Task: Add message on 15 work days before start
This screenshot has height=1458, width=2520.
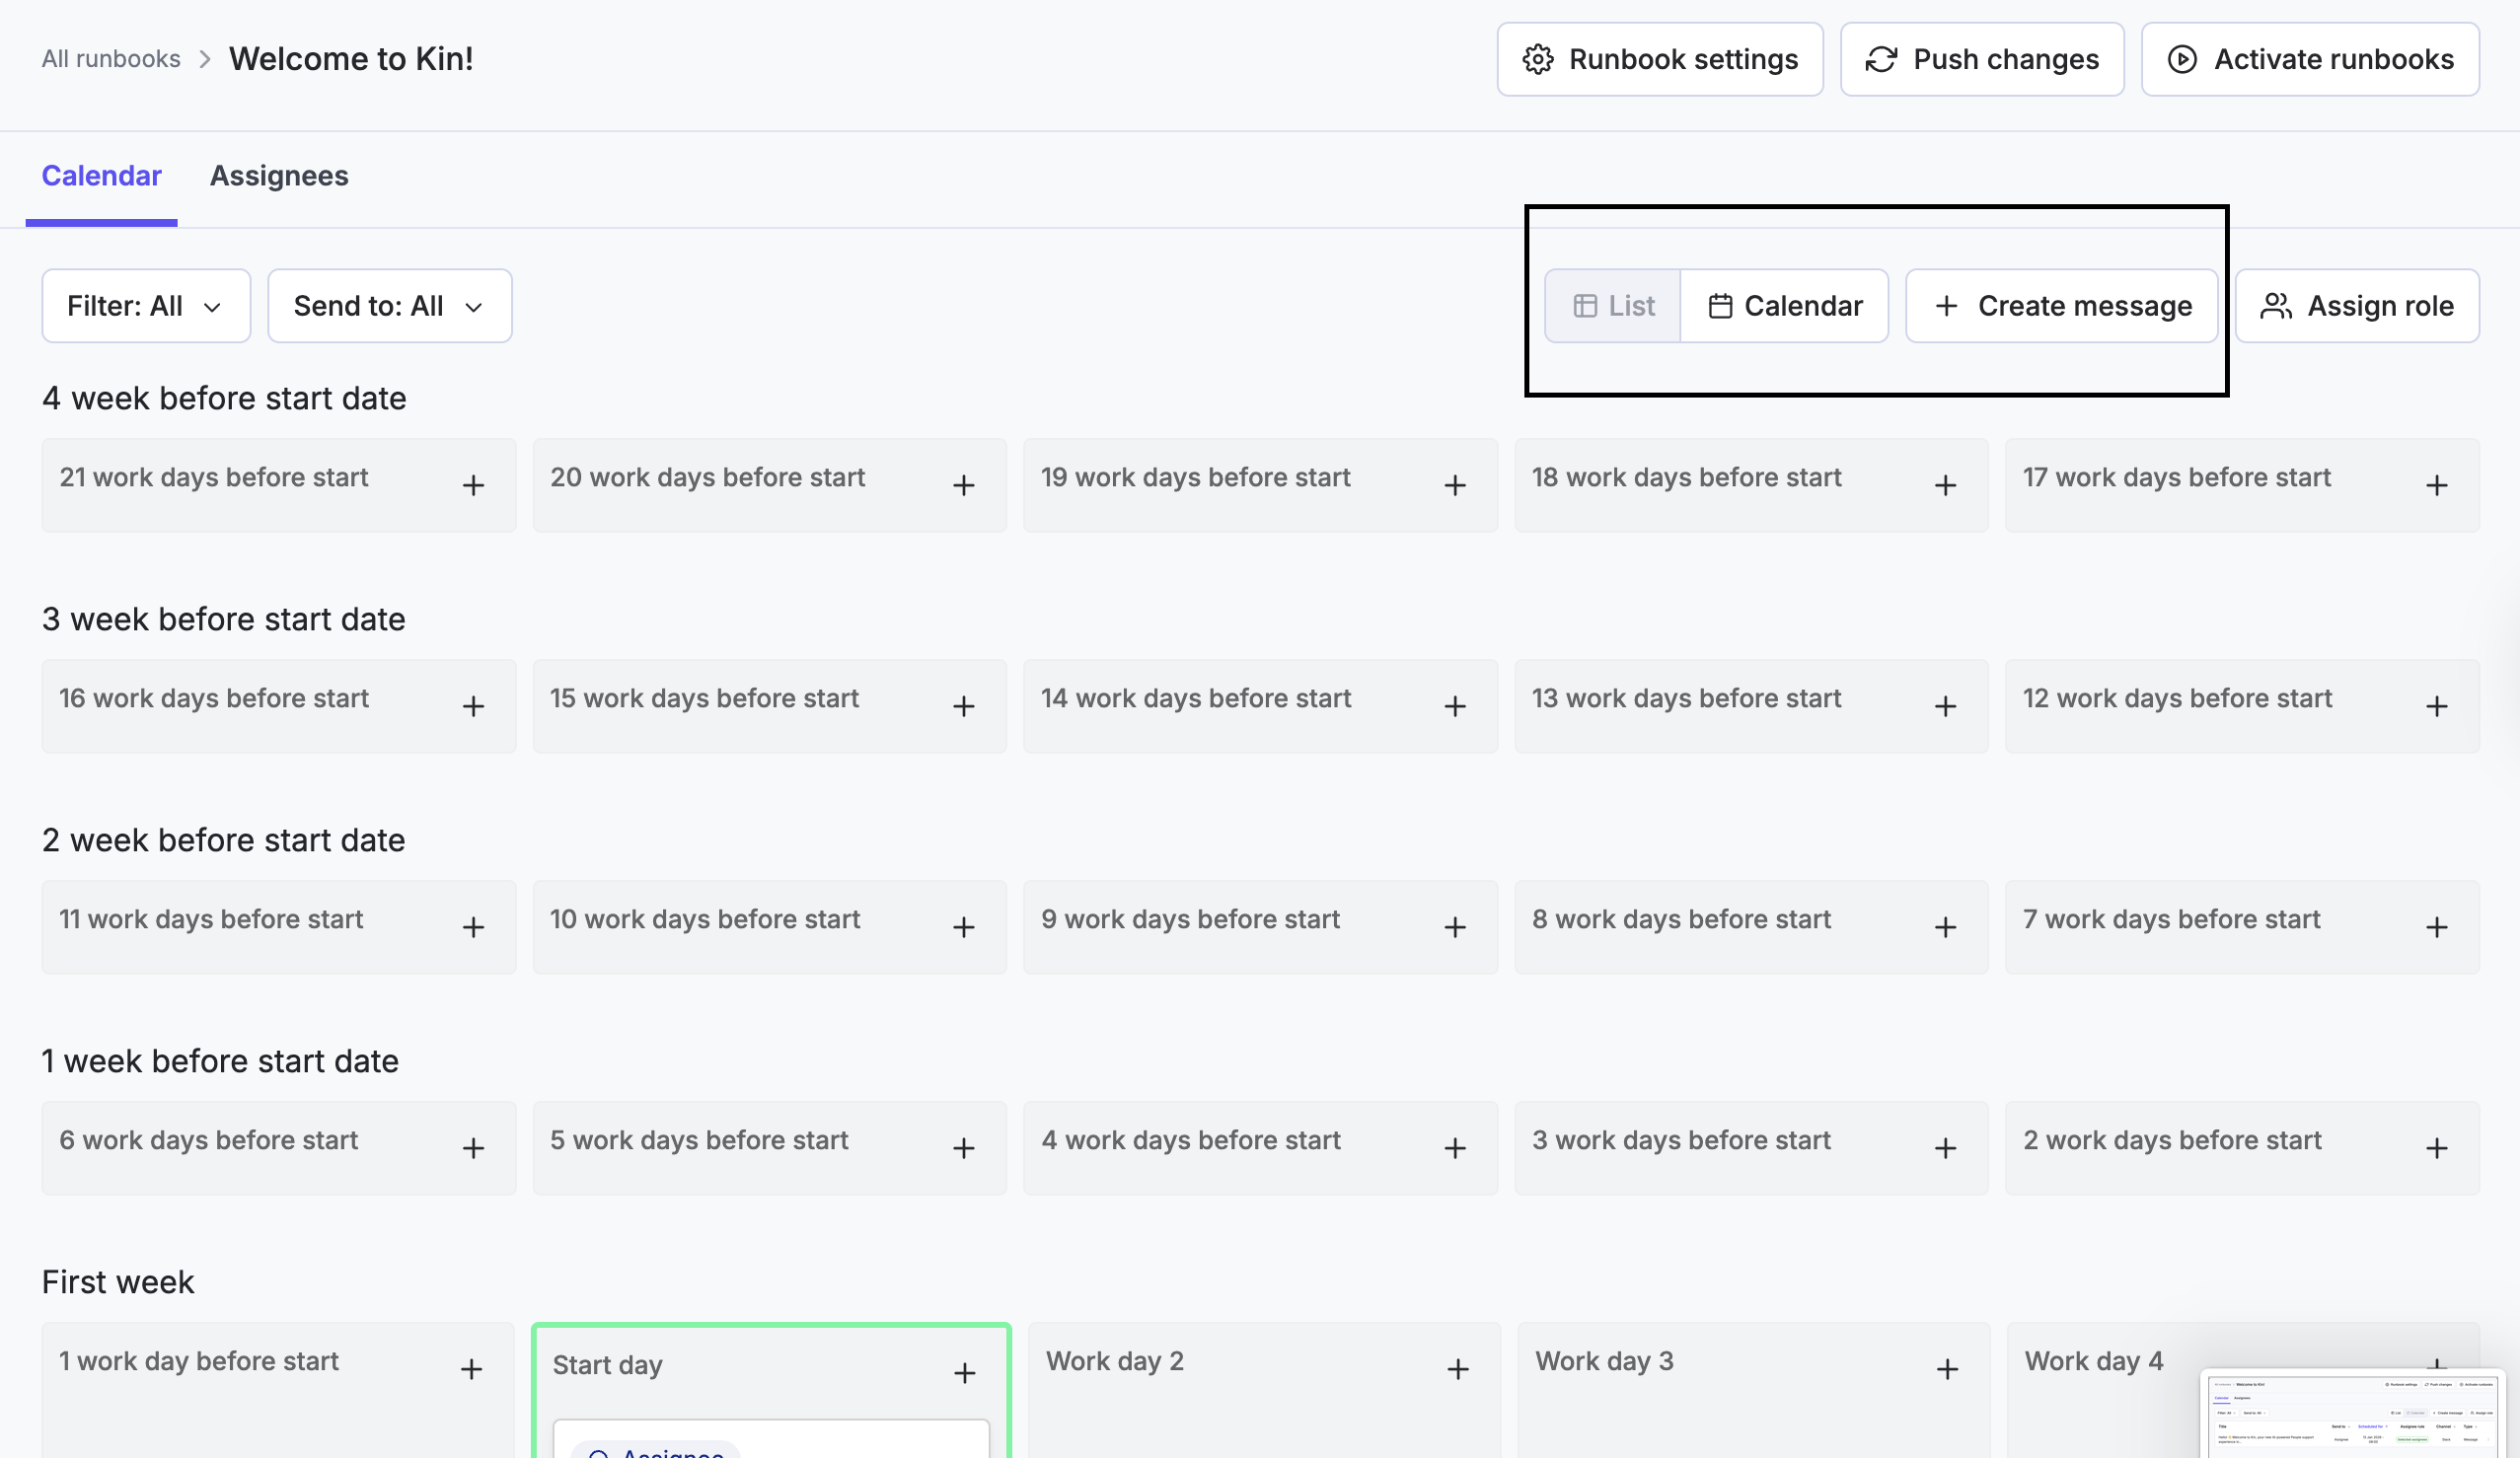Action: (x=964, y=707)
